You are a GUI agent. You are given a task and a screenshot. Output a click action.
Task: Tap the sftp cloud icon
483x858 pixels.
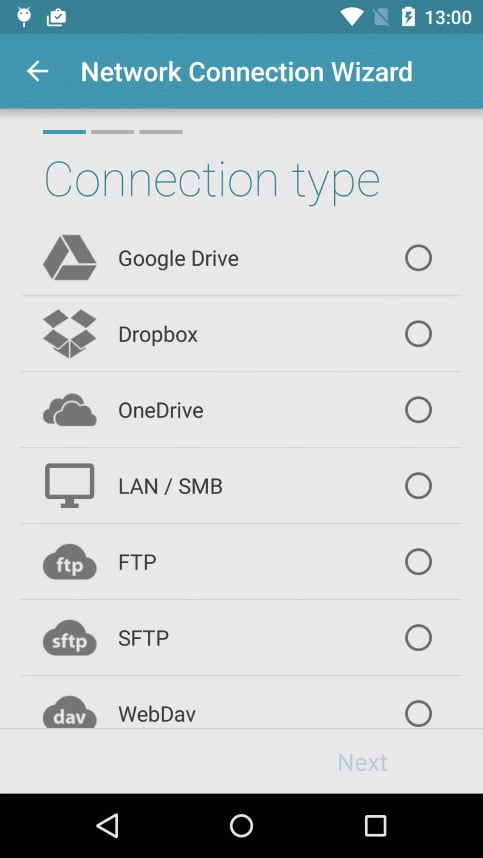(x=70, y=638)
